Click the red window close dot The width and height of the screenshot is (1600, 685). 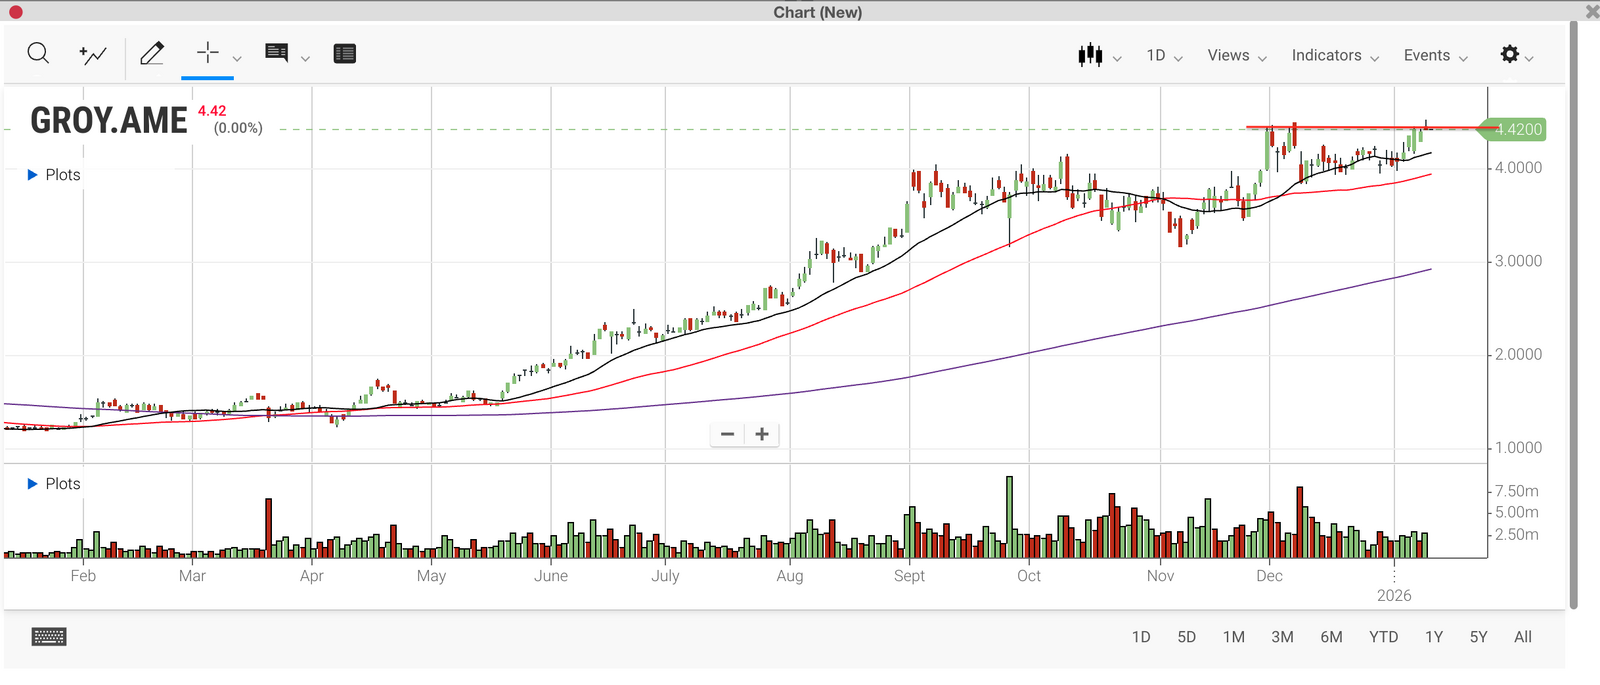(x=15, y=12)
